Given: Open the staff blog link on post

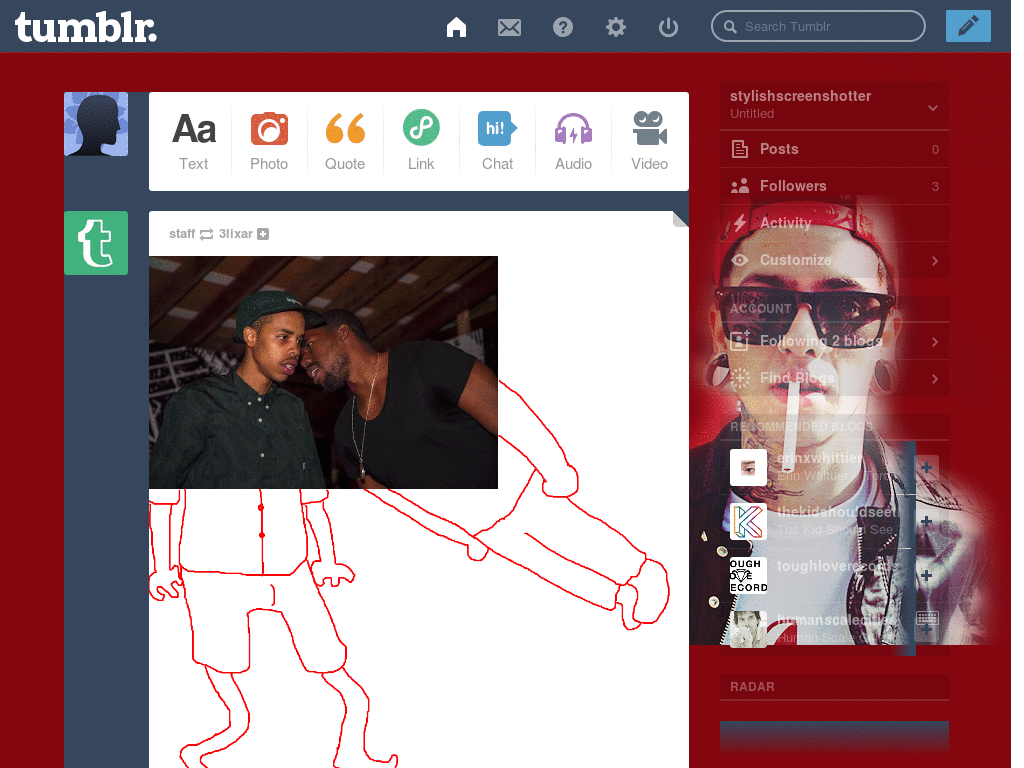Looking at the screenshot, I should coord(182,234).
